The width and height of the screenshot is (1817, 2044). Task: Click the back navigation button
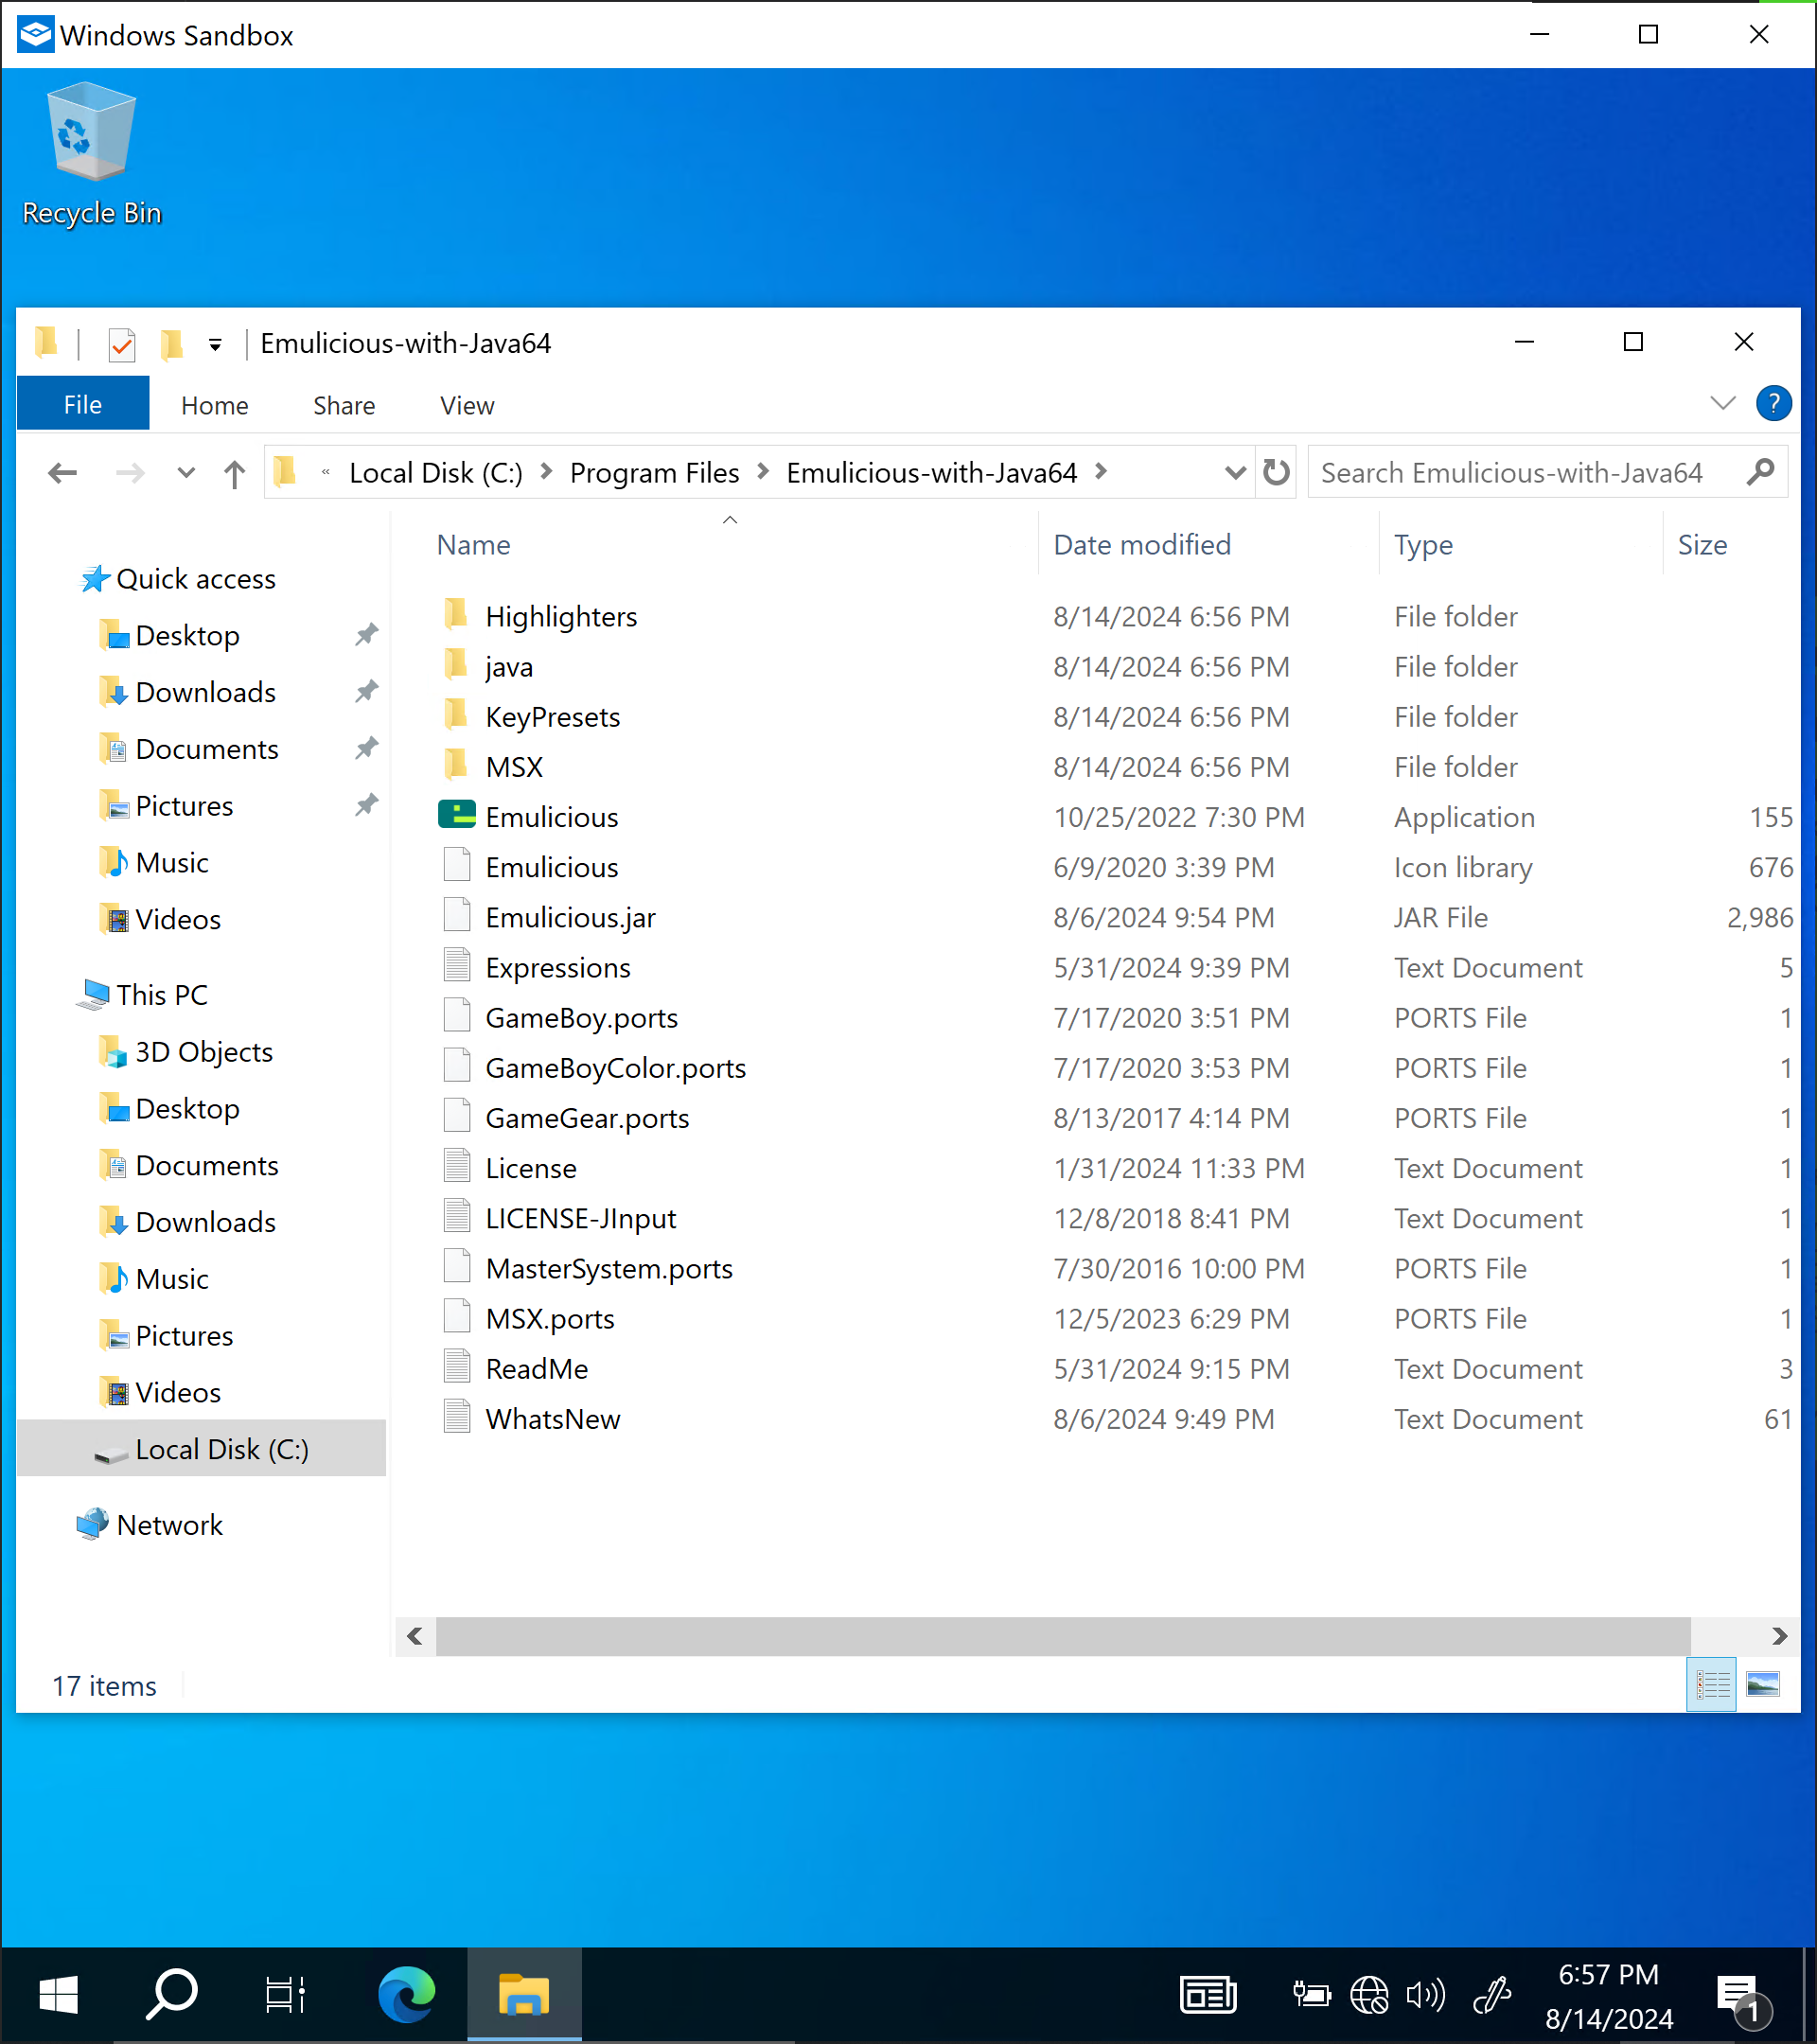(62, 471)
